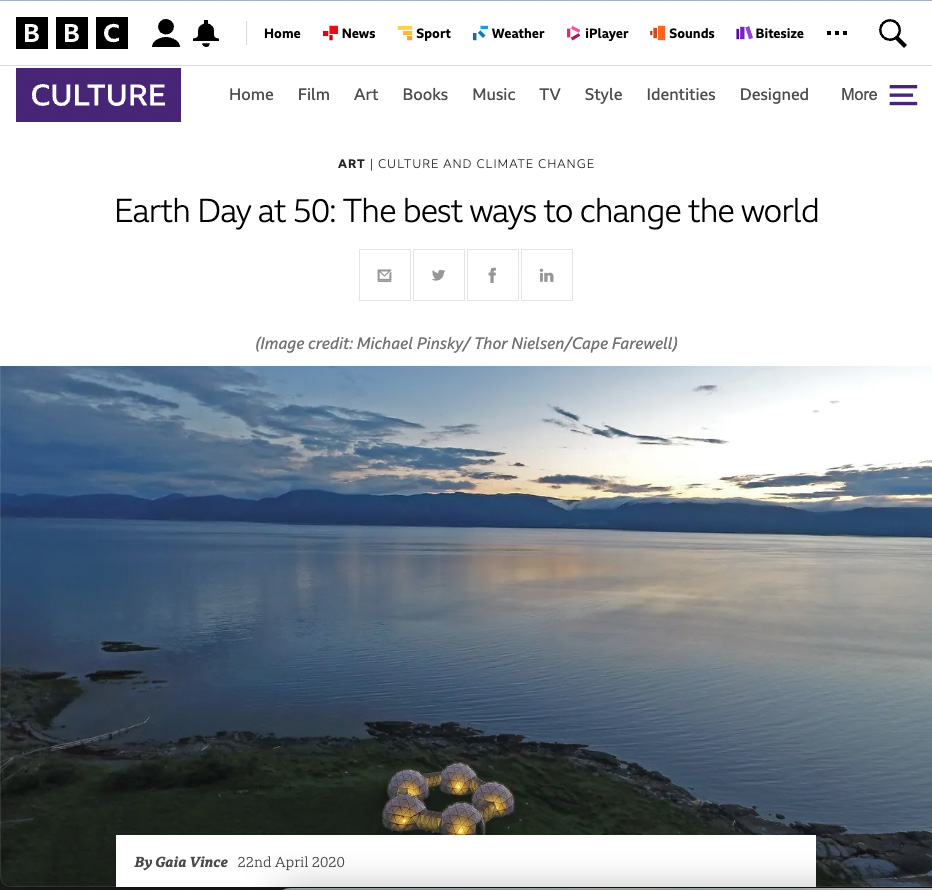Click the BBC logo
The height and width of the screenshot is (890, 932).
pyautogui.click(x=72, y=33)
